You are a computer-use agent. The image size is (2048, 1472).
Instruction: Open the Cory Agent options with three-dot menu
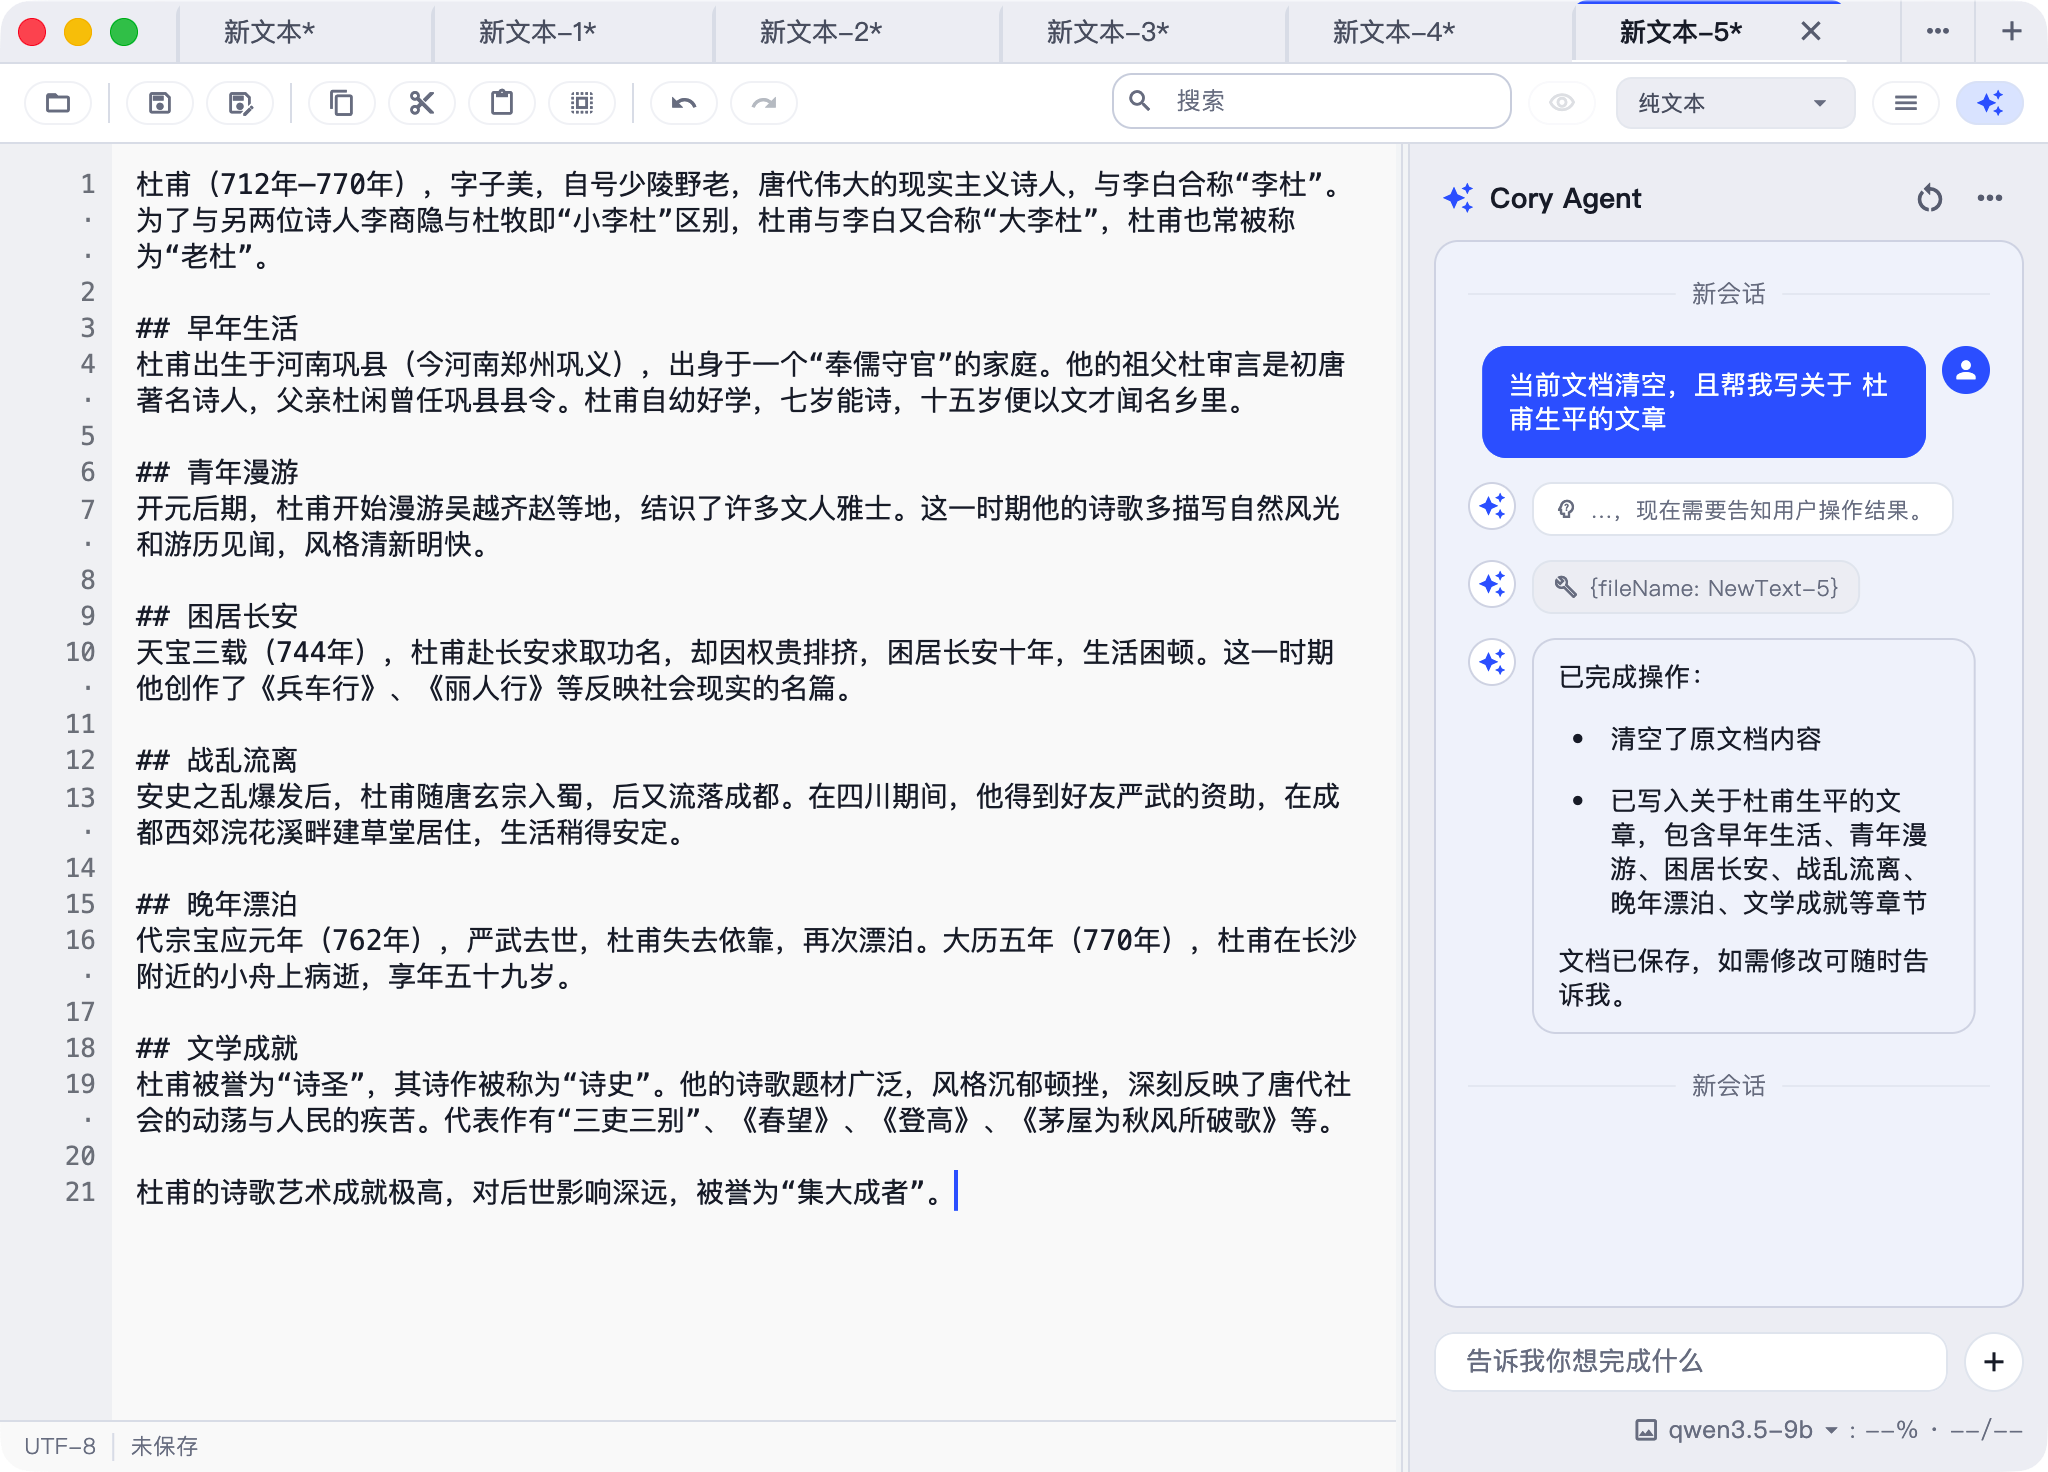pos(1989,198)
